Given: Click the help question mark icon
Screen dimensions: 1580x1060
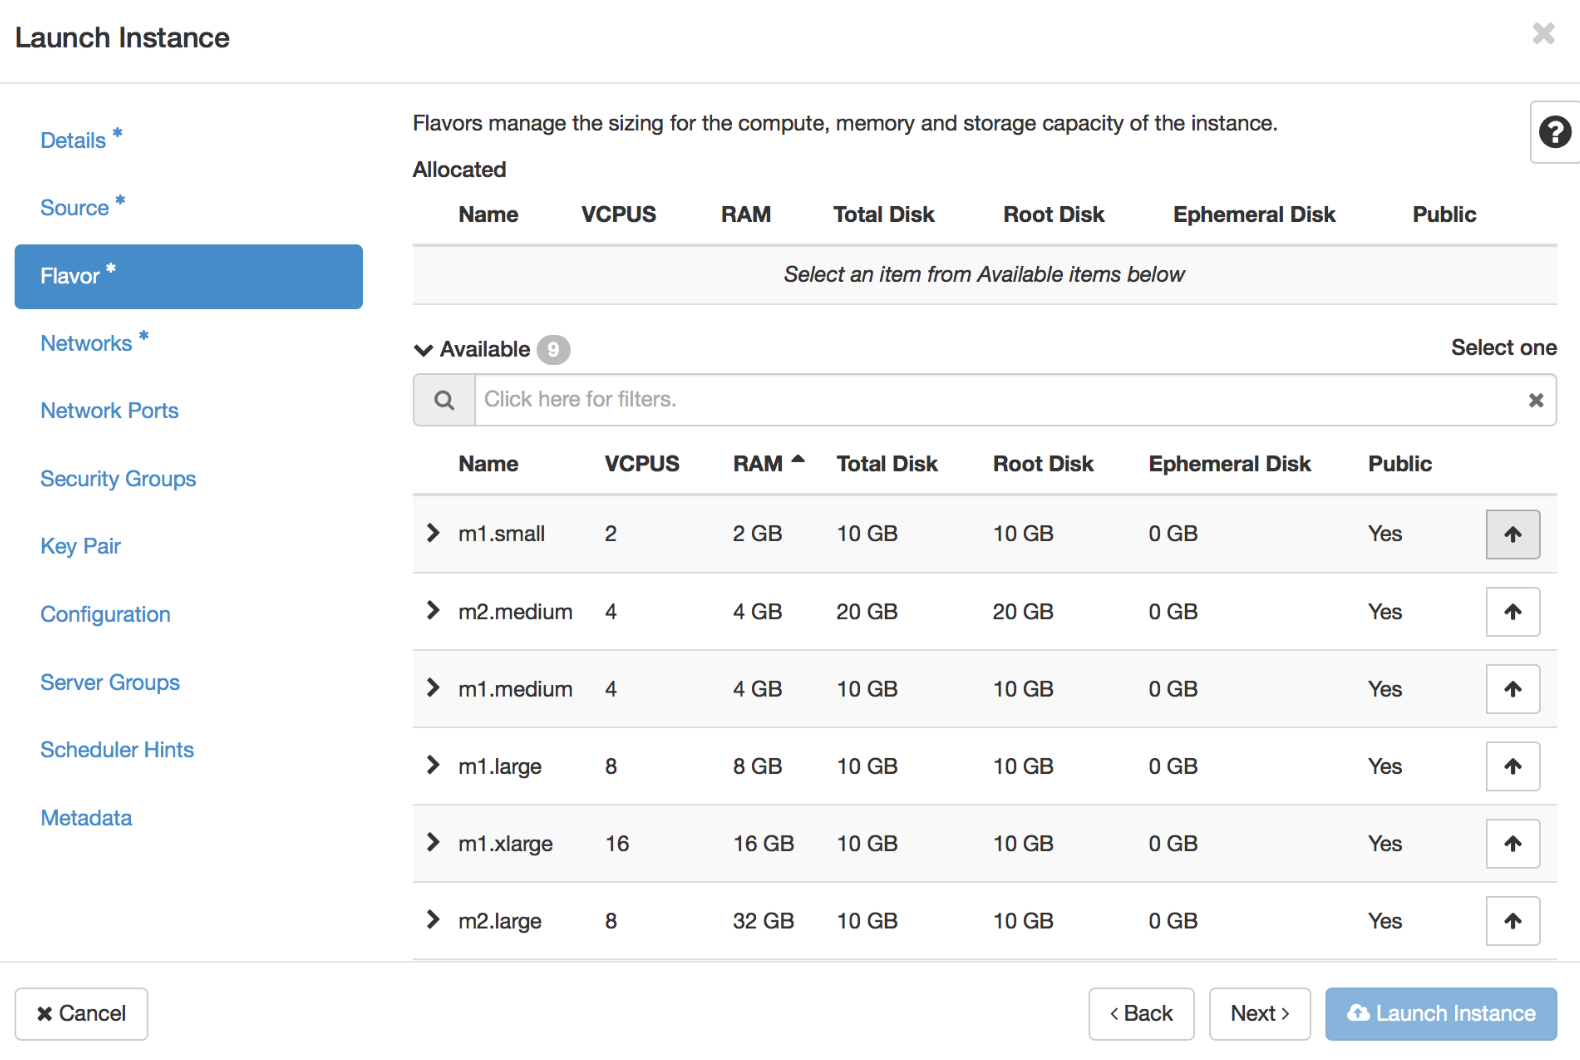Looking at the screenshot, I should [x=1554, y=132].
